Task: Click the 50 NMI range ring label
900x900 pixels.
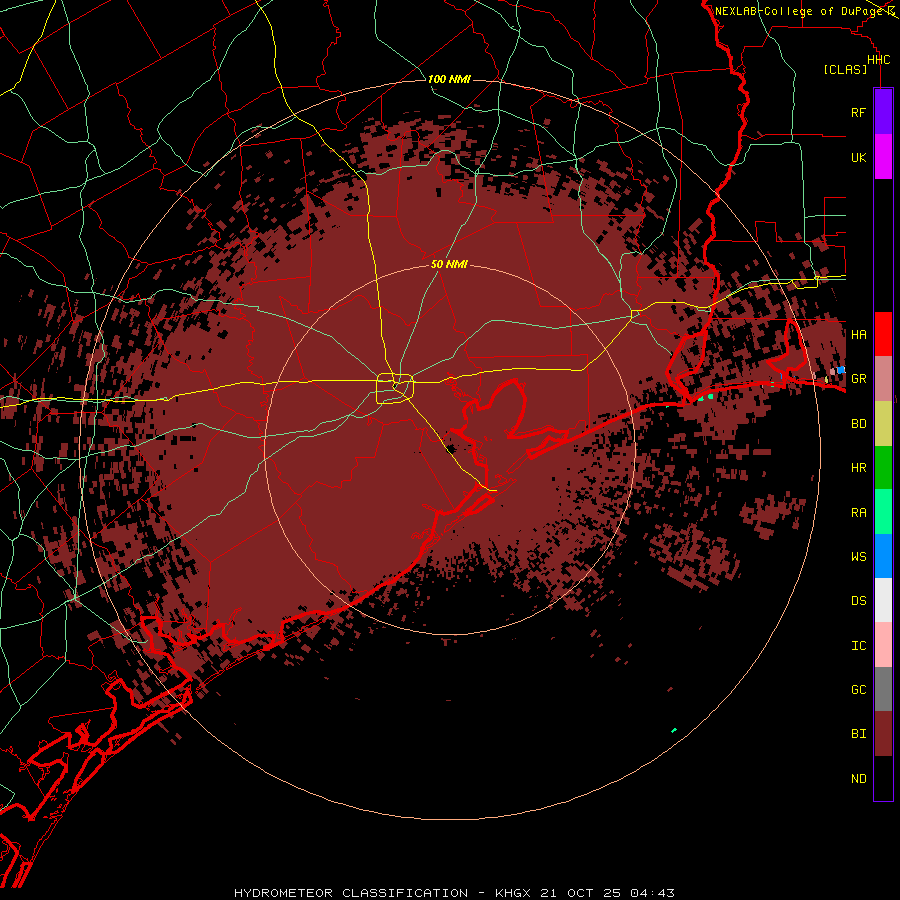Action: click(449, 264)
